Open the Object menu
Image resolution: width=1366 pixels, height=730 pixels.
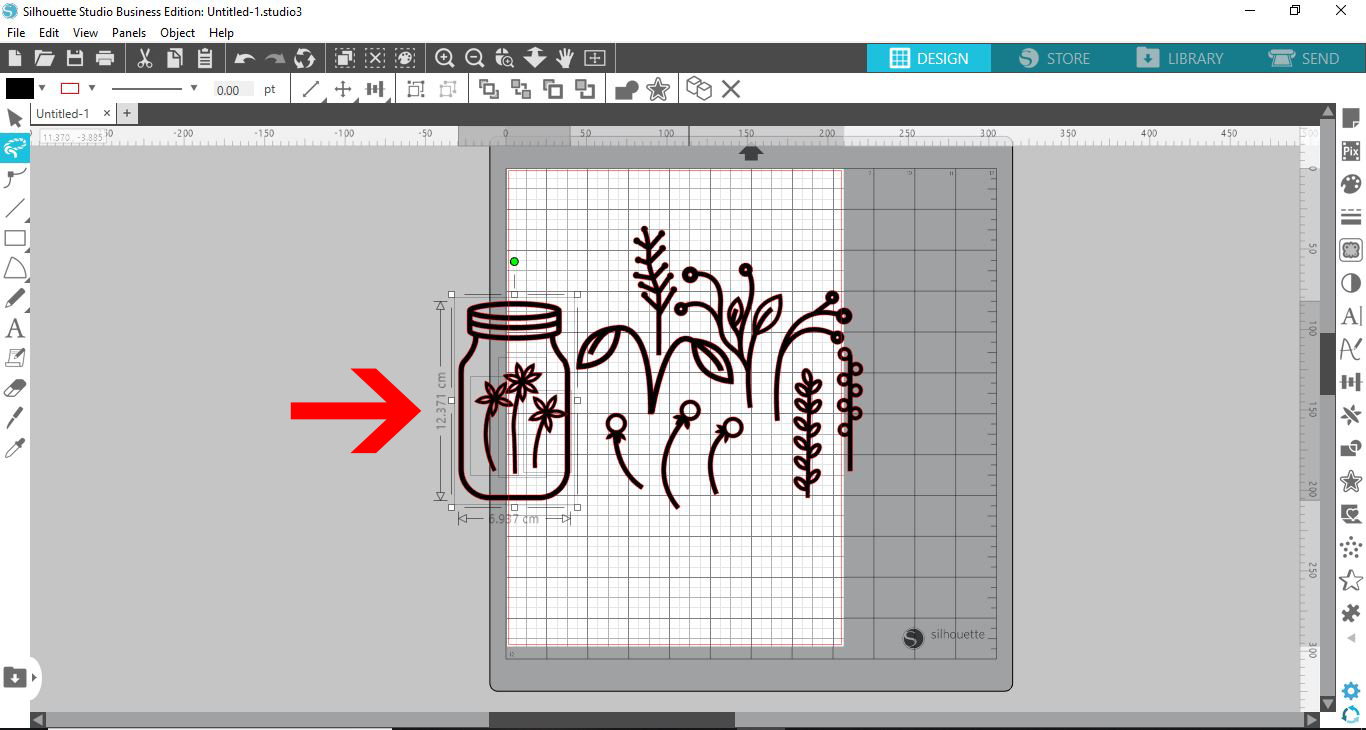pyautogui.click(x=177, y=33)
